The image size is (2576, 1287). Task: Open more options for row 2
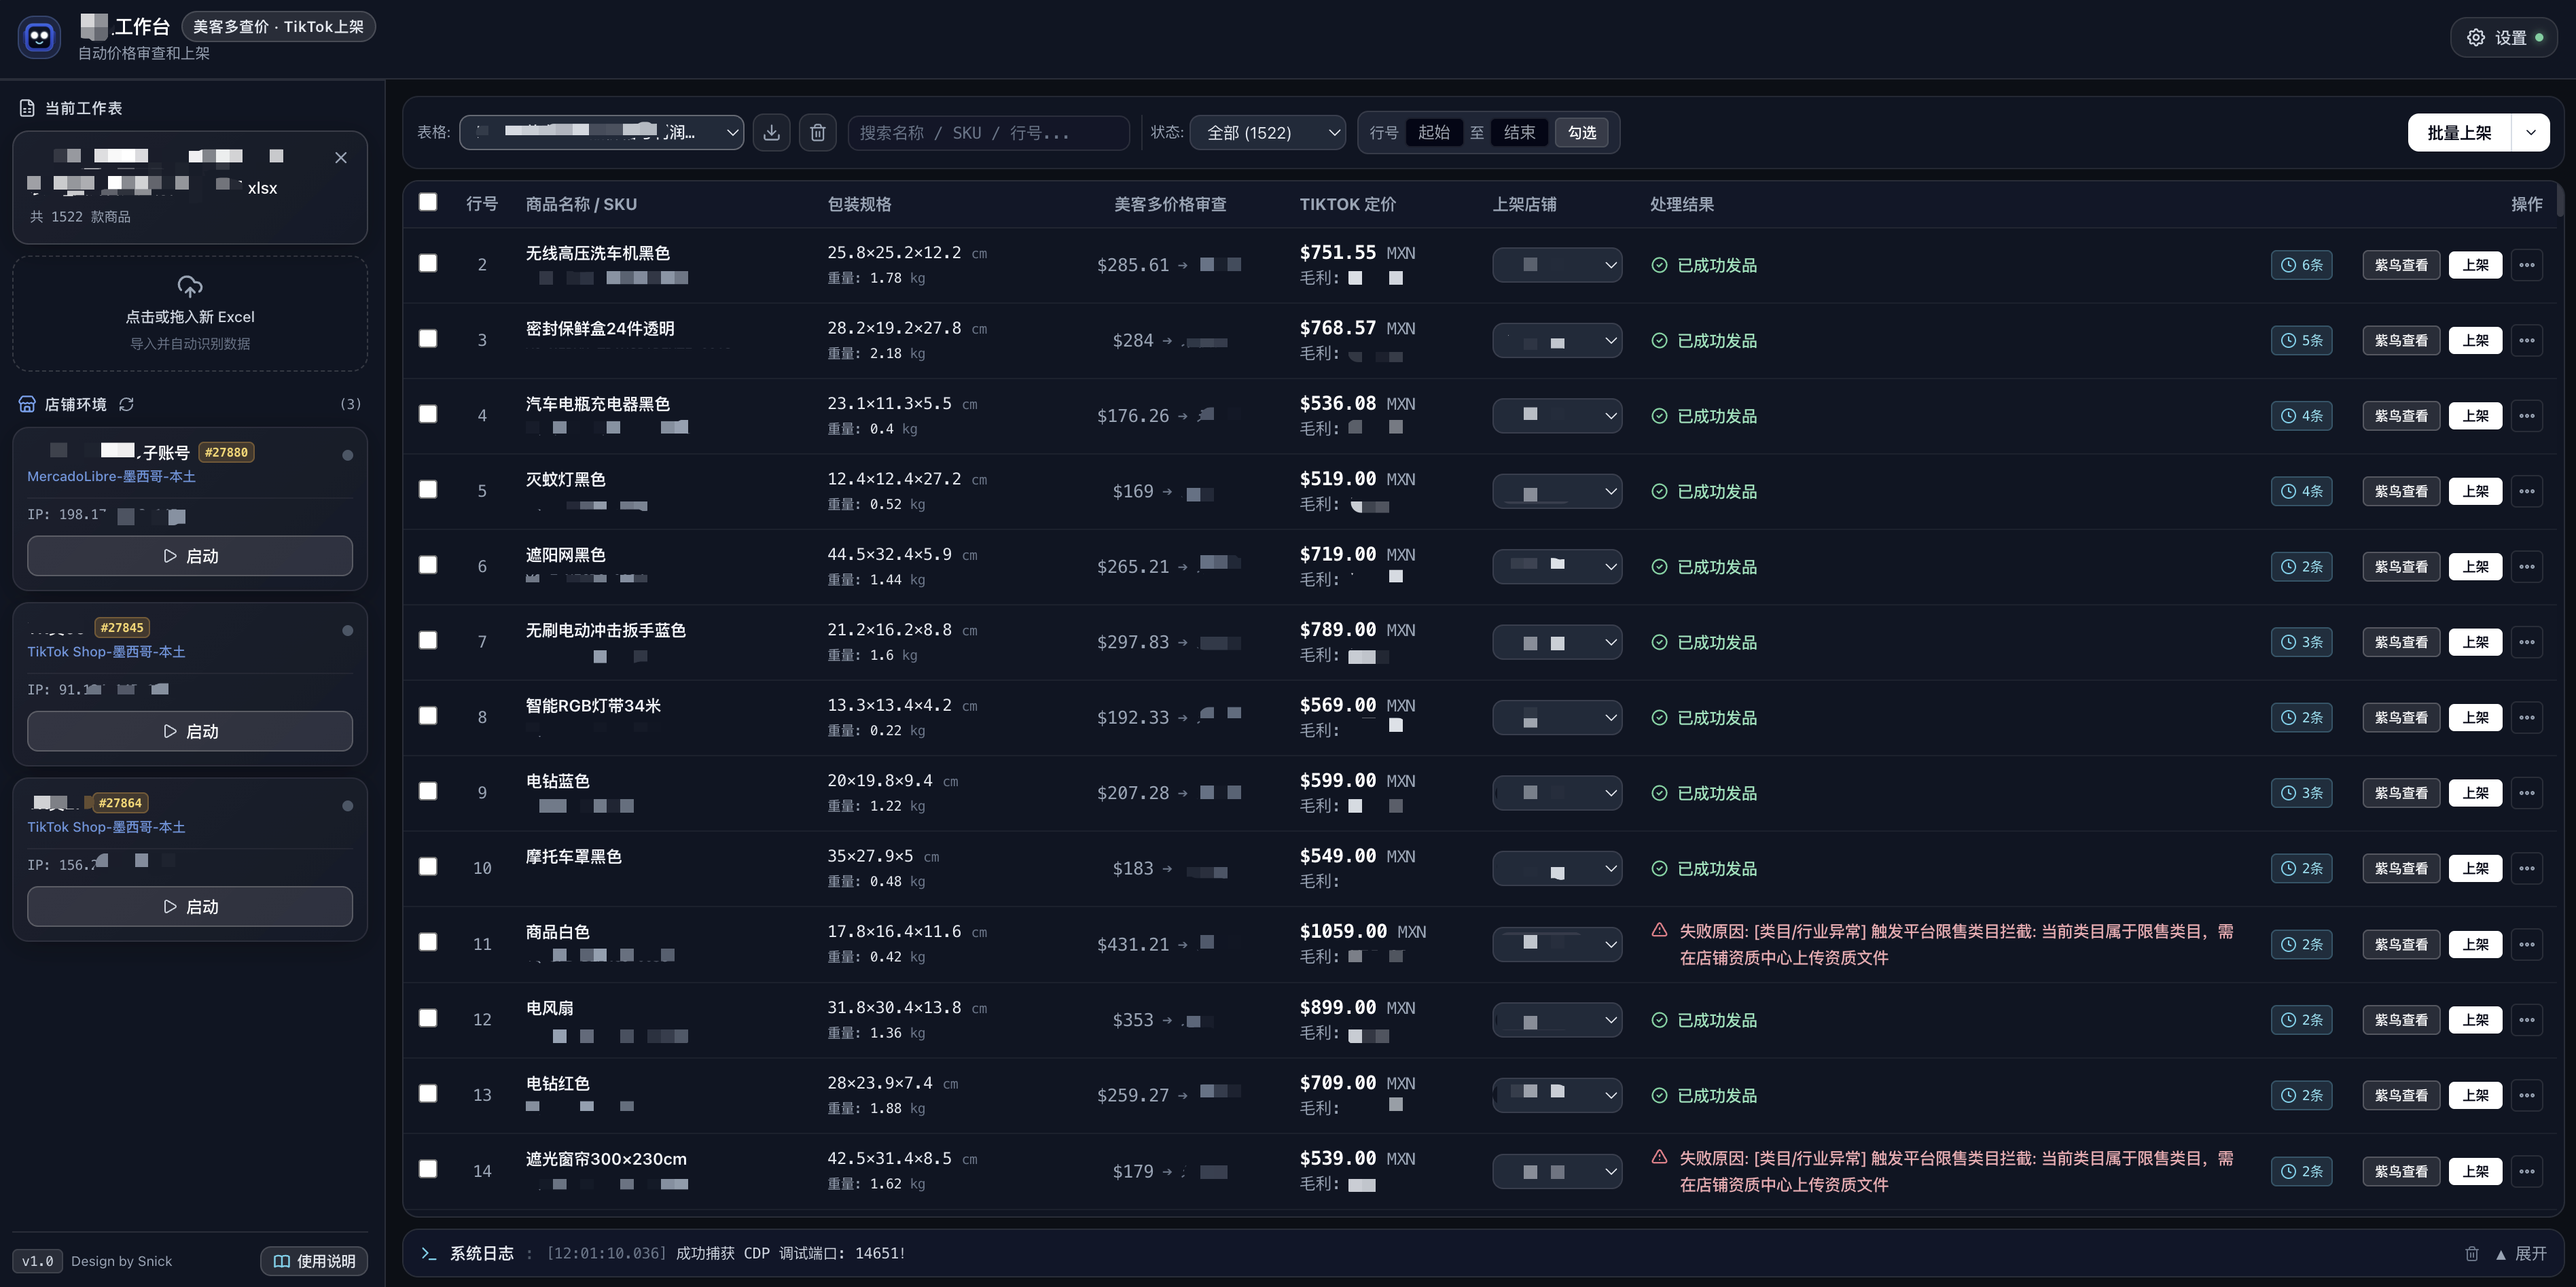pyautogui.click(x=2527, y=265)
